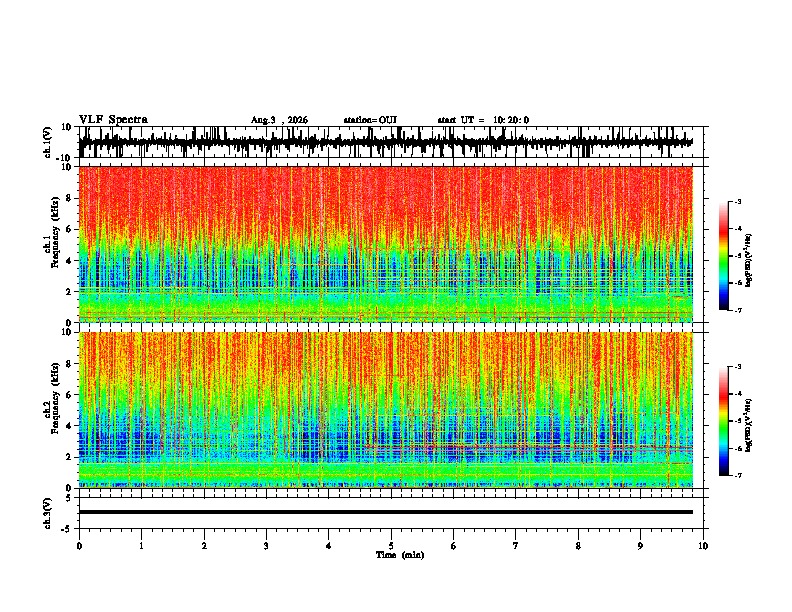The image size is (792, 612).
Task: Click the "8" kHz tick on ch.1 frequency axis
Action: (x=70, y=198)
